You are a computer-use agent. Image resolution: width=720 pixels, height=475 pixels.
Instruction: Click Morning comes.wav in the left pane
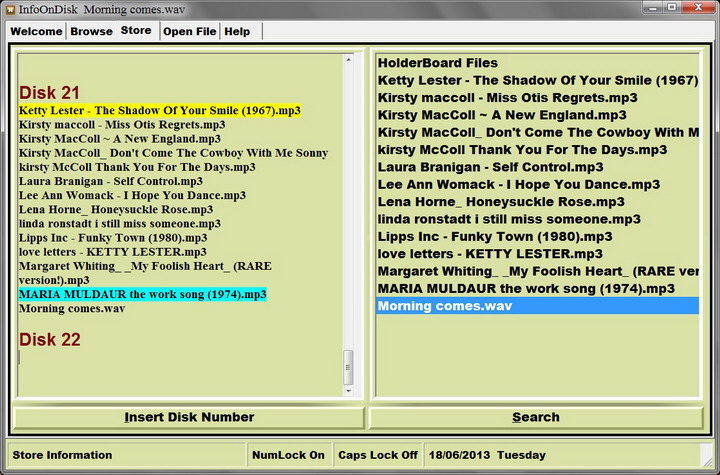[x=72, y=309]
